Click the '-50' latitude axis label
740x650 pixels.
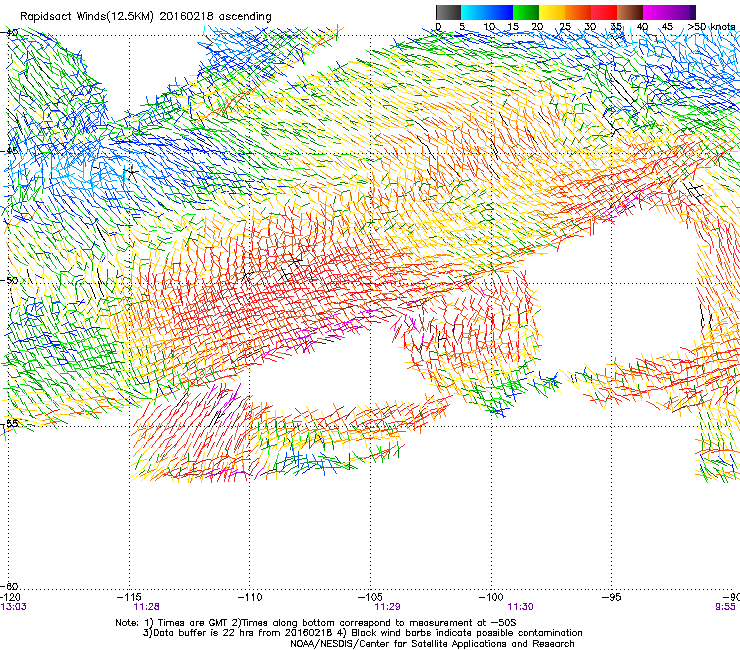point(9,280)
